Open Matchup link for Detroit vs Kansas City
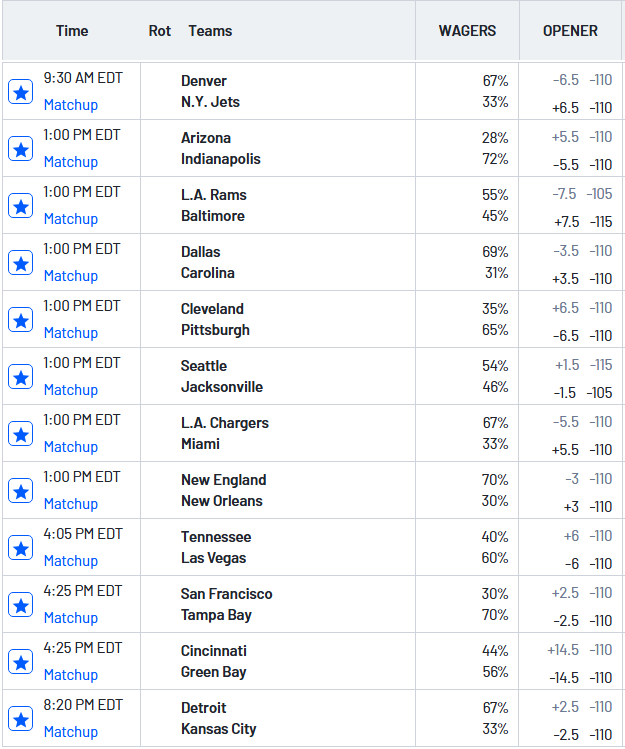Screen dimensions: 625x749 click(x=70, y=732)
